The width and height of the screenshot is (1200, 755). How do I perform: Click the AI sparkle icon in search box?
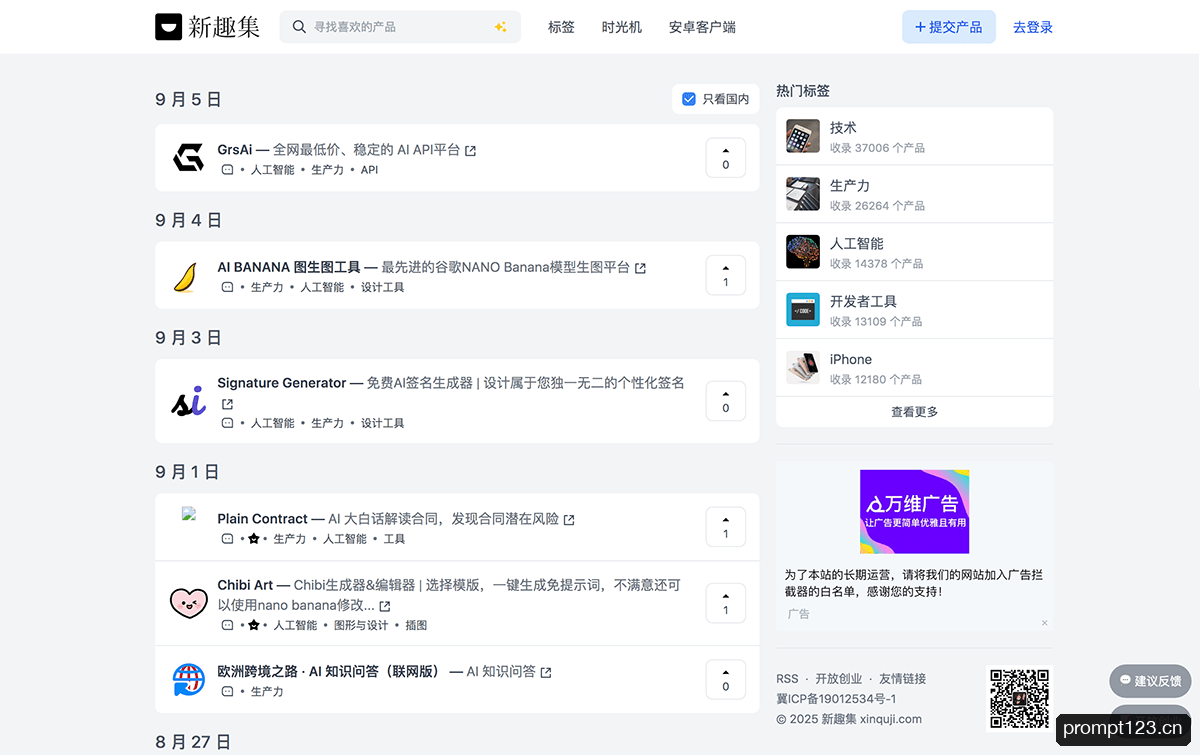tap(501, 27)
